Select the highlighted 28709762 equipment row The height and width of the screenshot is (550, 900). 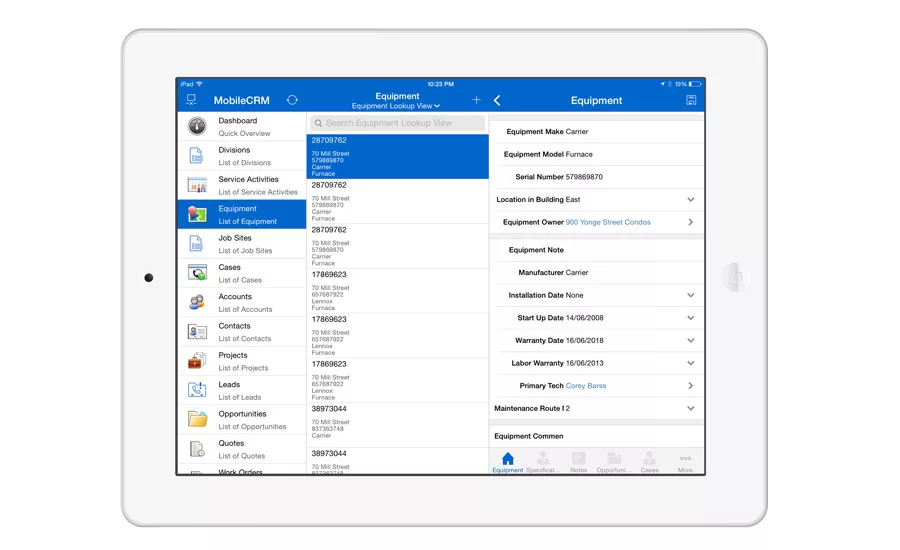(397, 156)
